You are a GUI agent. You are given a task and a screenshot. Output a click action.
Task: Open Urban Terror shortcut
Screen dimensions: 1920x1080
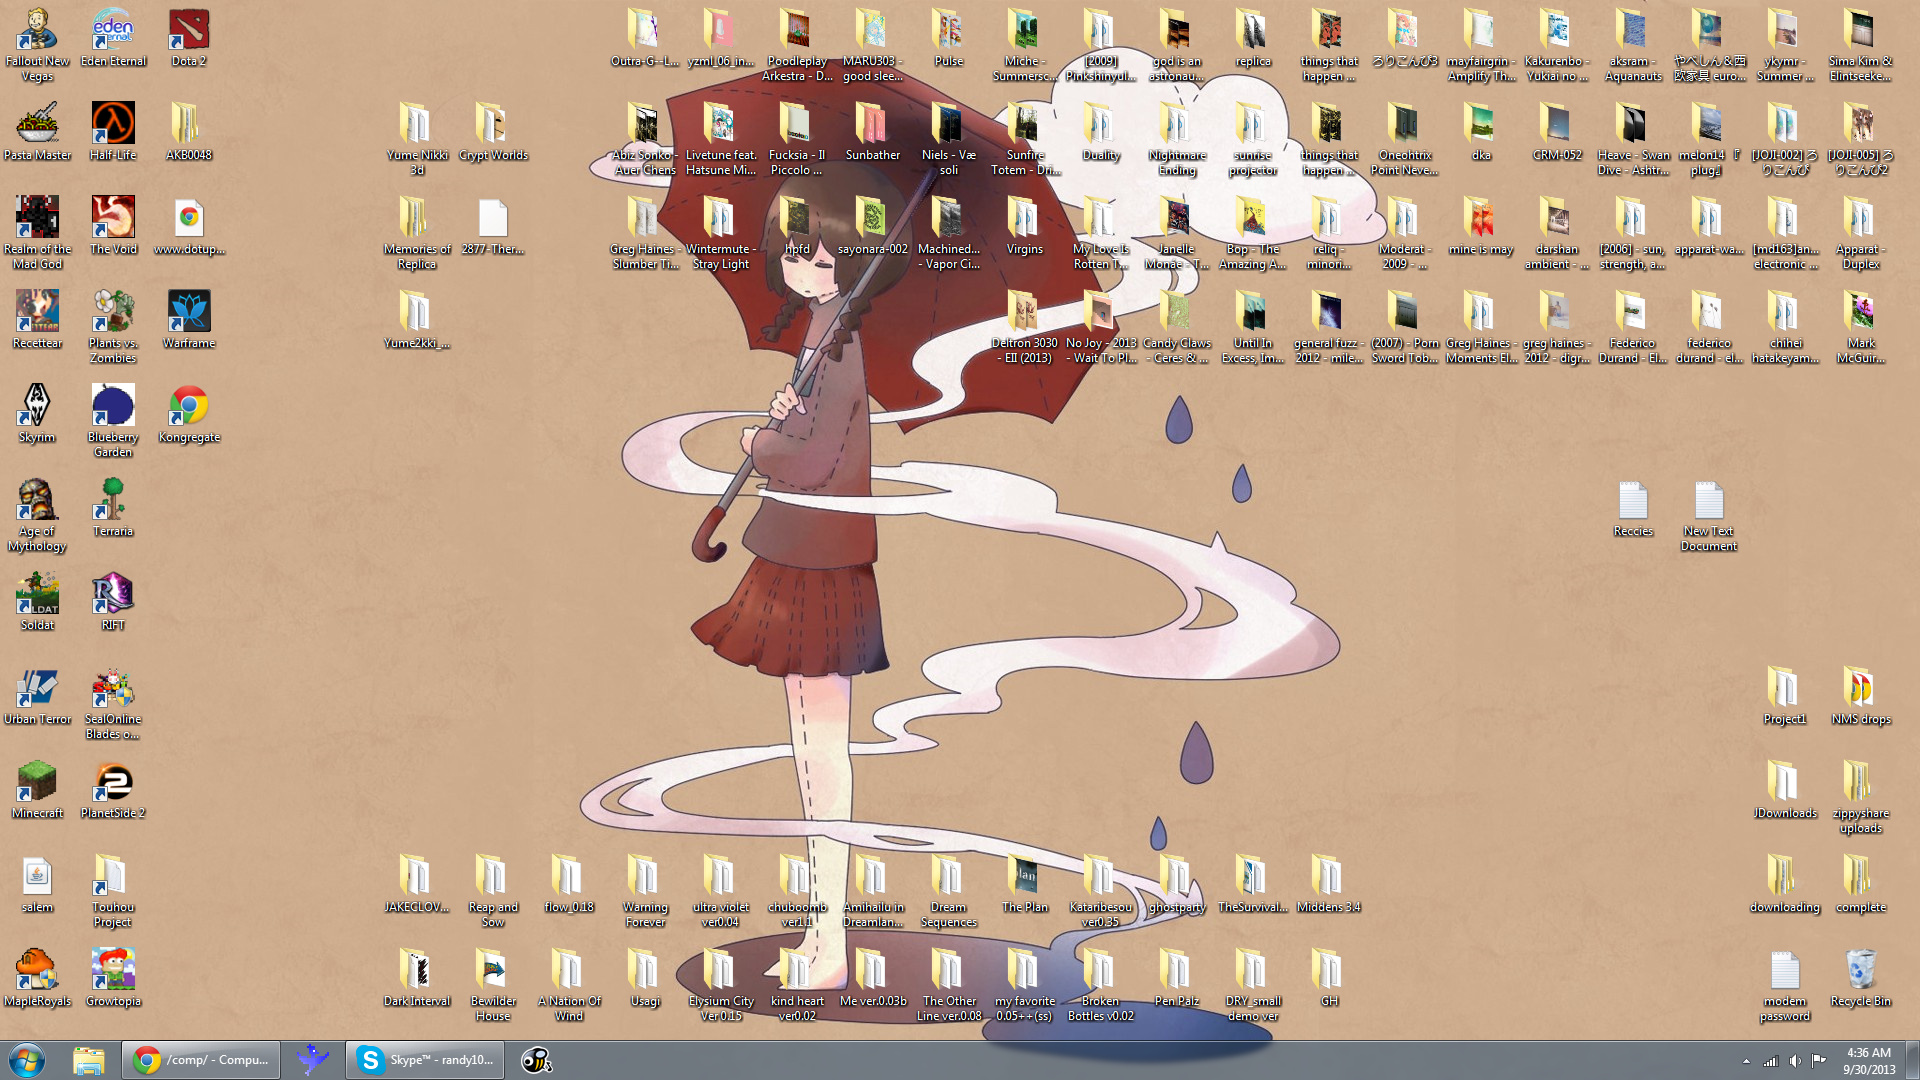(37, 696)
